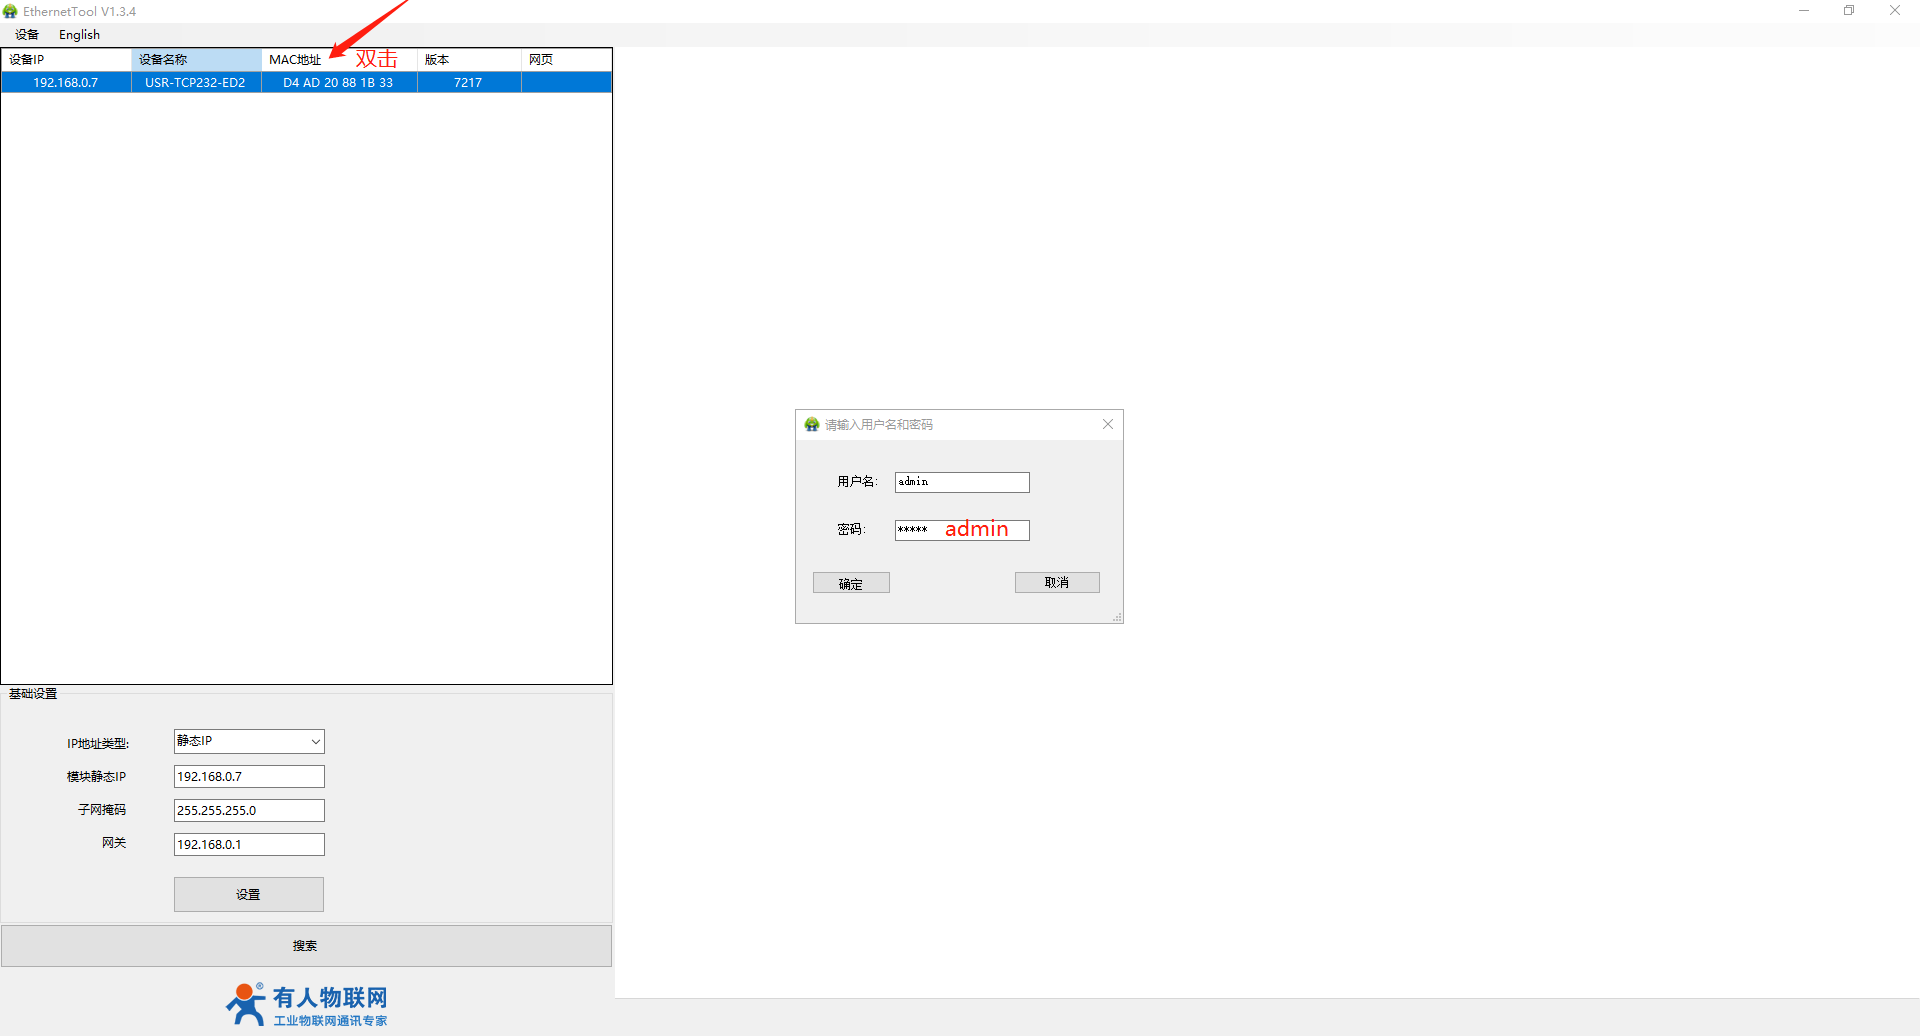The width and height of the screenshot is (1920, 1036).
Task: Click the 子网掩码 input field
Action: tap(249, 811)
